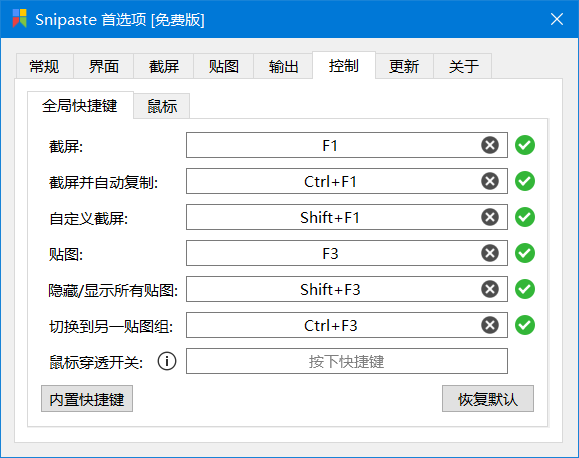Clear the F1 screenshot hotkey
Viewport: 579px width, 458px height.
(490, 145)
